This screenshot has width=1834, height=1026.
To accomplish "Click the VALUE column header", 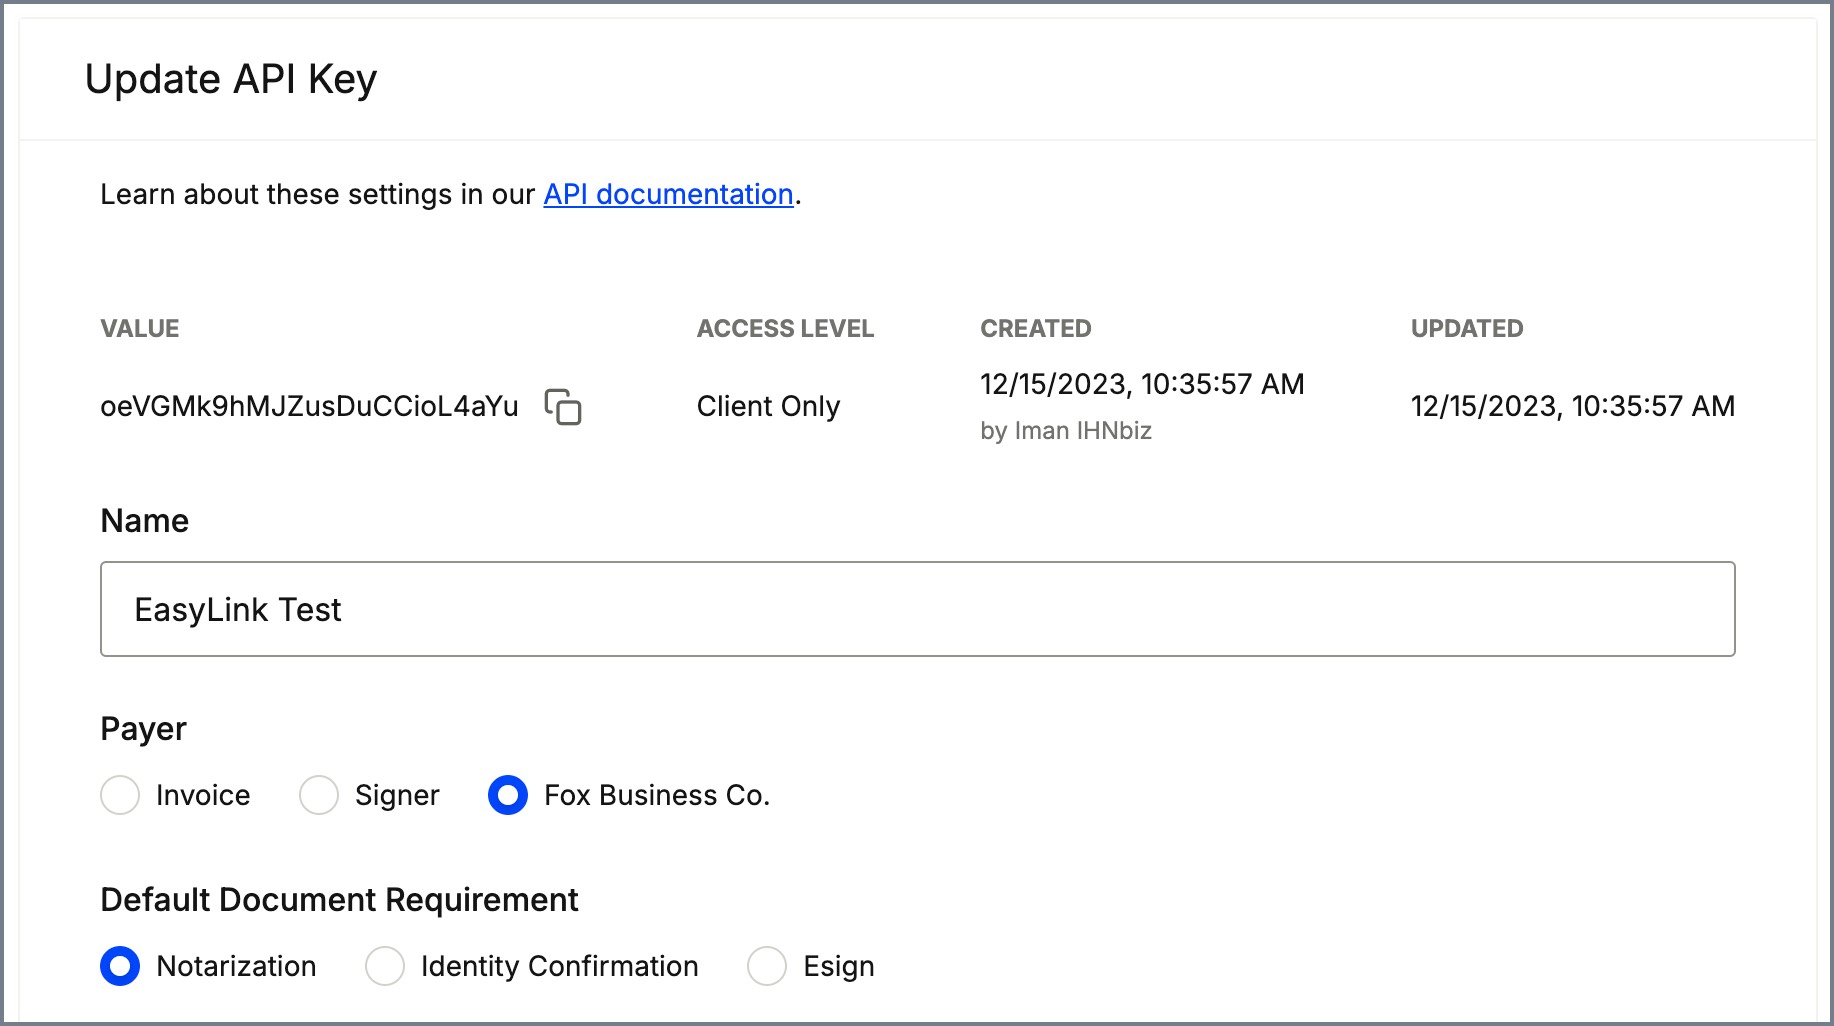I will click(140, 328).
